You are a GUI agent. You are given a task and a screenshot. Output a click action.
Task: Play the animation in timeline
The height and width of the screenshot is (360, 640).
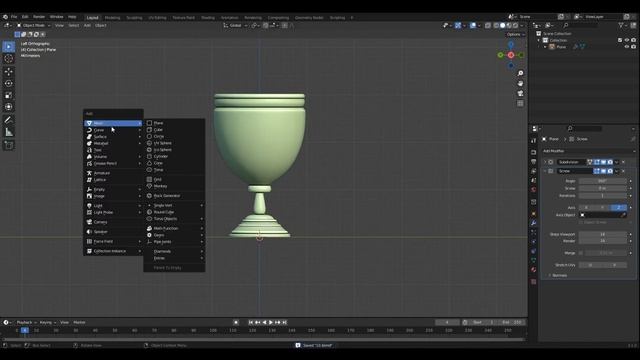point(271,322)
